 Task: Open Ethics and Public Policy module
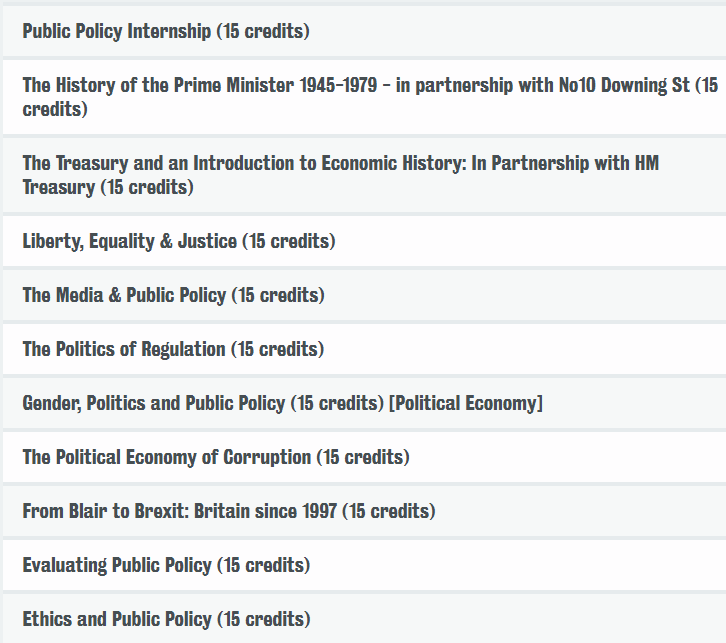tap(364, 619)
